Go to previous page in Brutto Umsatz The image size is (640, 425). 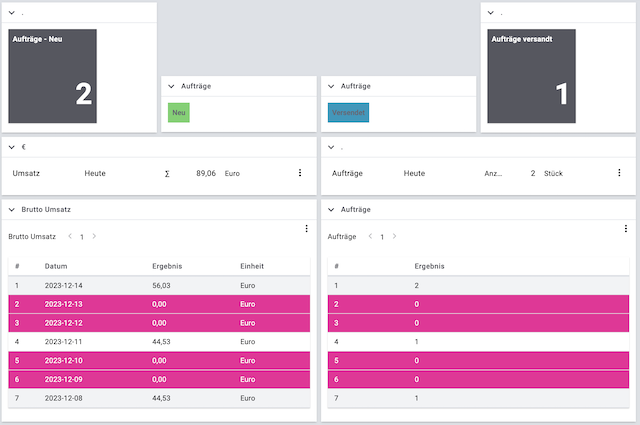click(x=70, y=237)
